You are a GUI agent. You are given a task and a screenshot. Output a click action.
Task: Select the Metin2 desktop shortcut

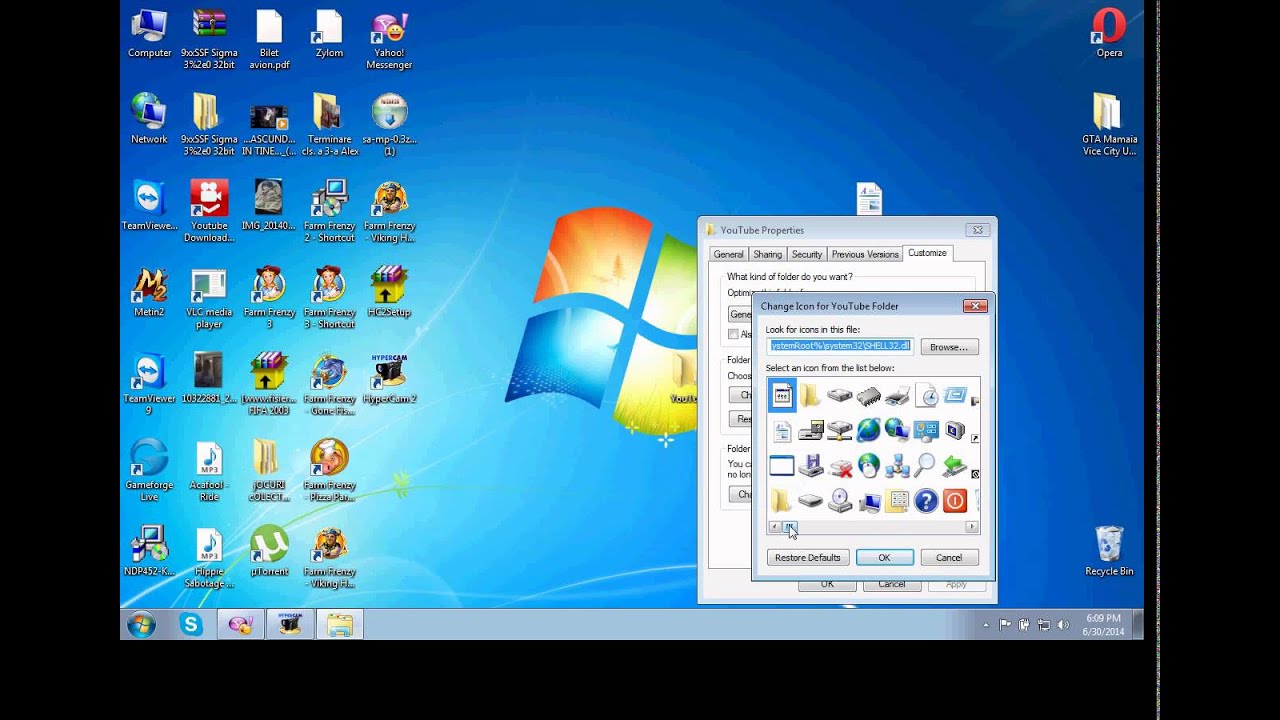[x=149, y=292]
